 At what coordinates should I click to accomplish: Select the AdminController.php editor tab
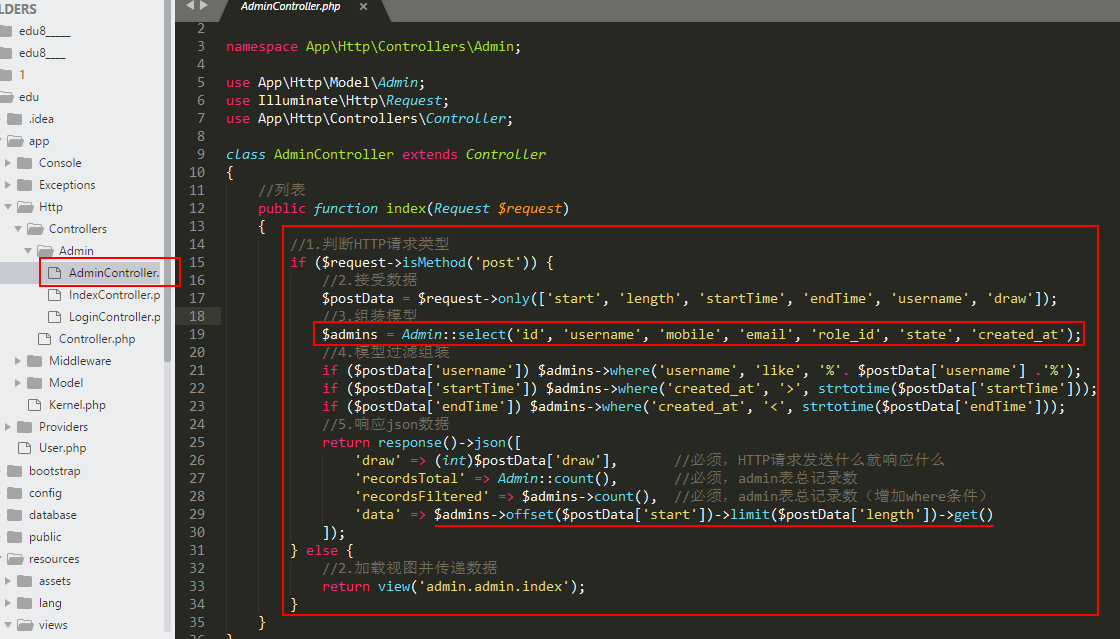coord(290,7)
